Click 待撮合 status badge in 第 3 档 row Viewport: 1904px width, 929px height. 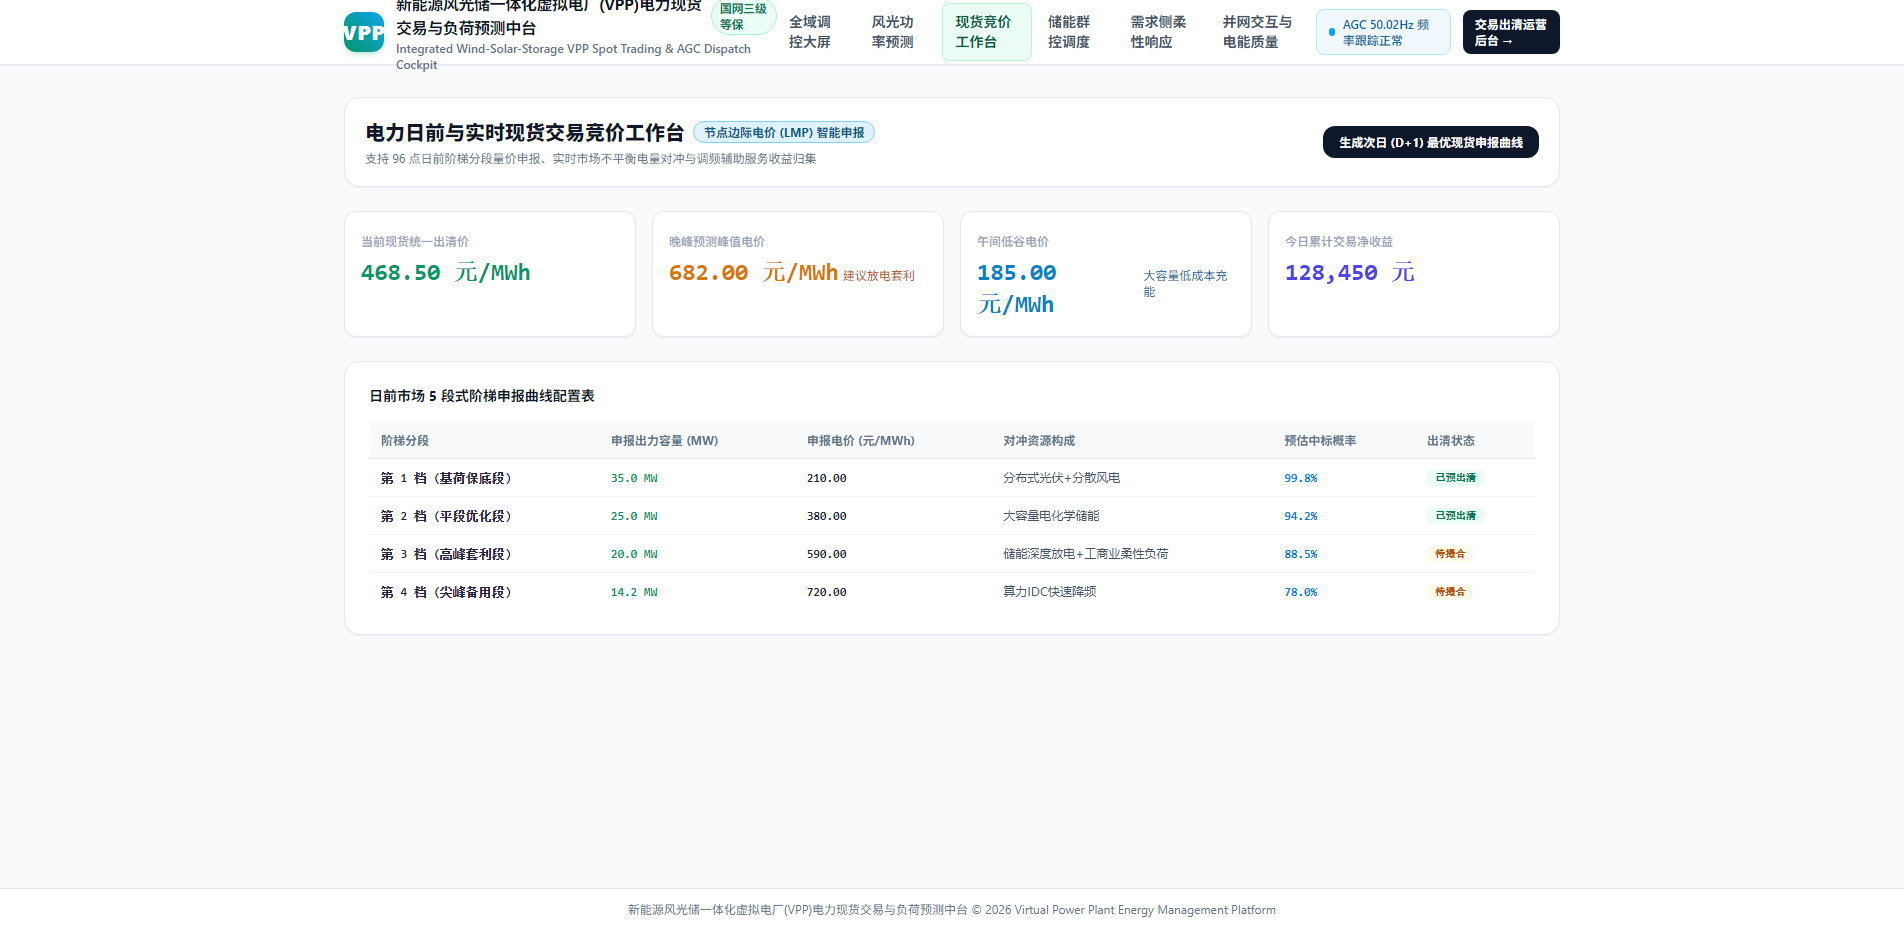(1450, 554)
